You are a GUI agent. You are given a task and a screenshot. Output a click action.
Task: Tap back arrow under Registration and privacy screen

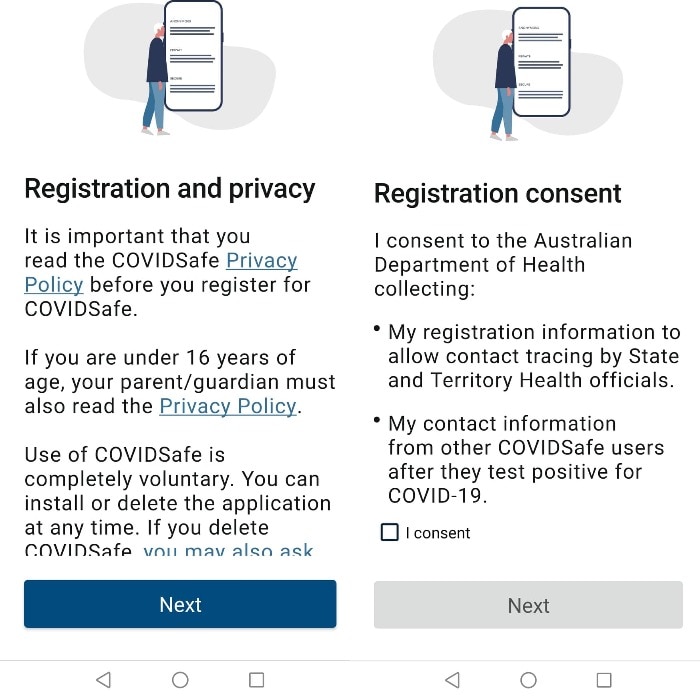[103, 680]
